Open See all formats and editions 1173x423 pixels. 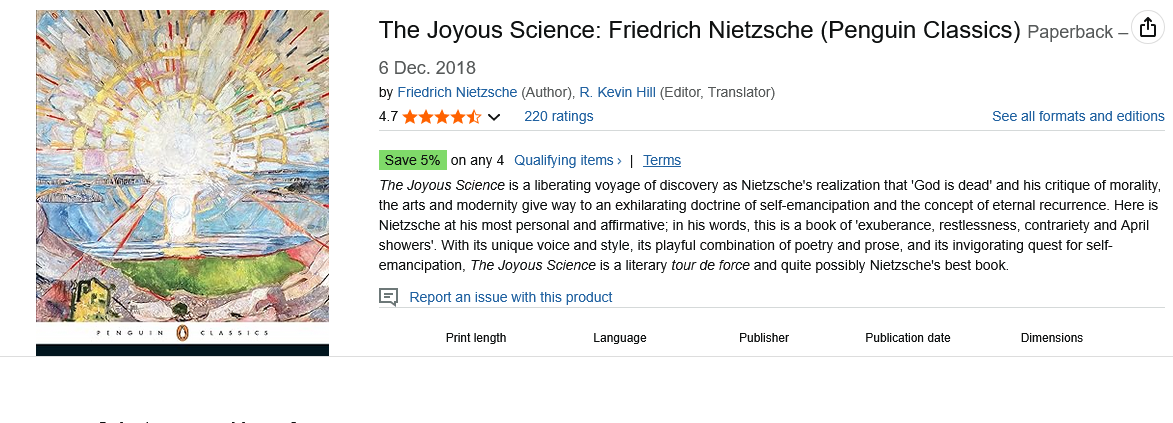(1078, 116)
